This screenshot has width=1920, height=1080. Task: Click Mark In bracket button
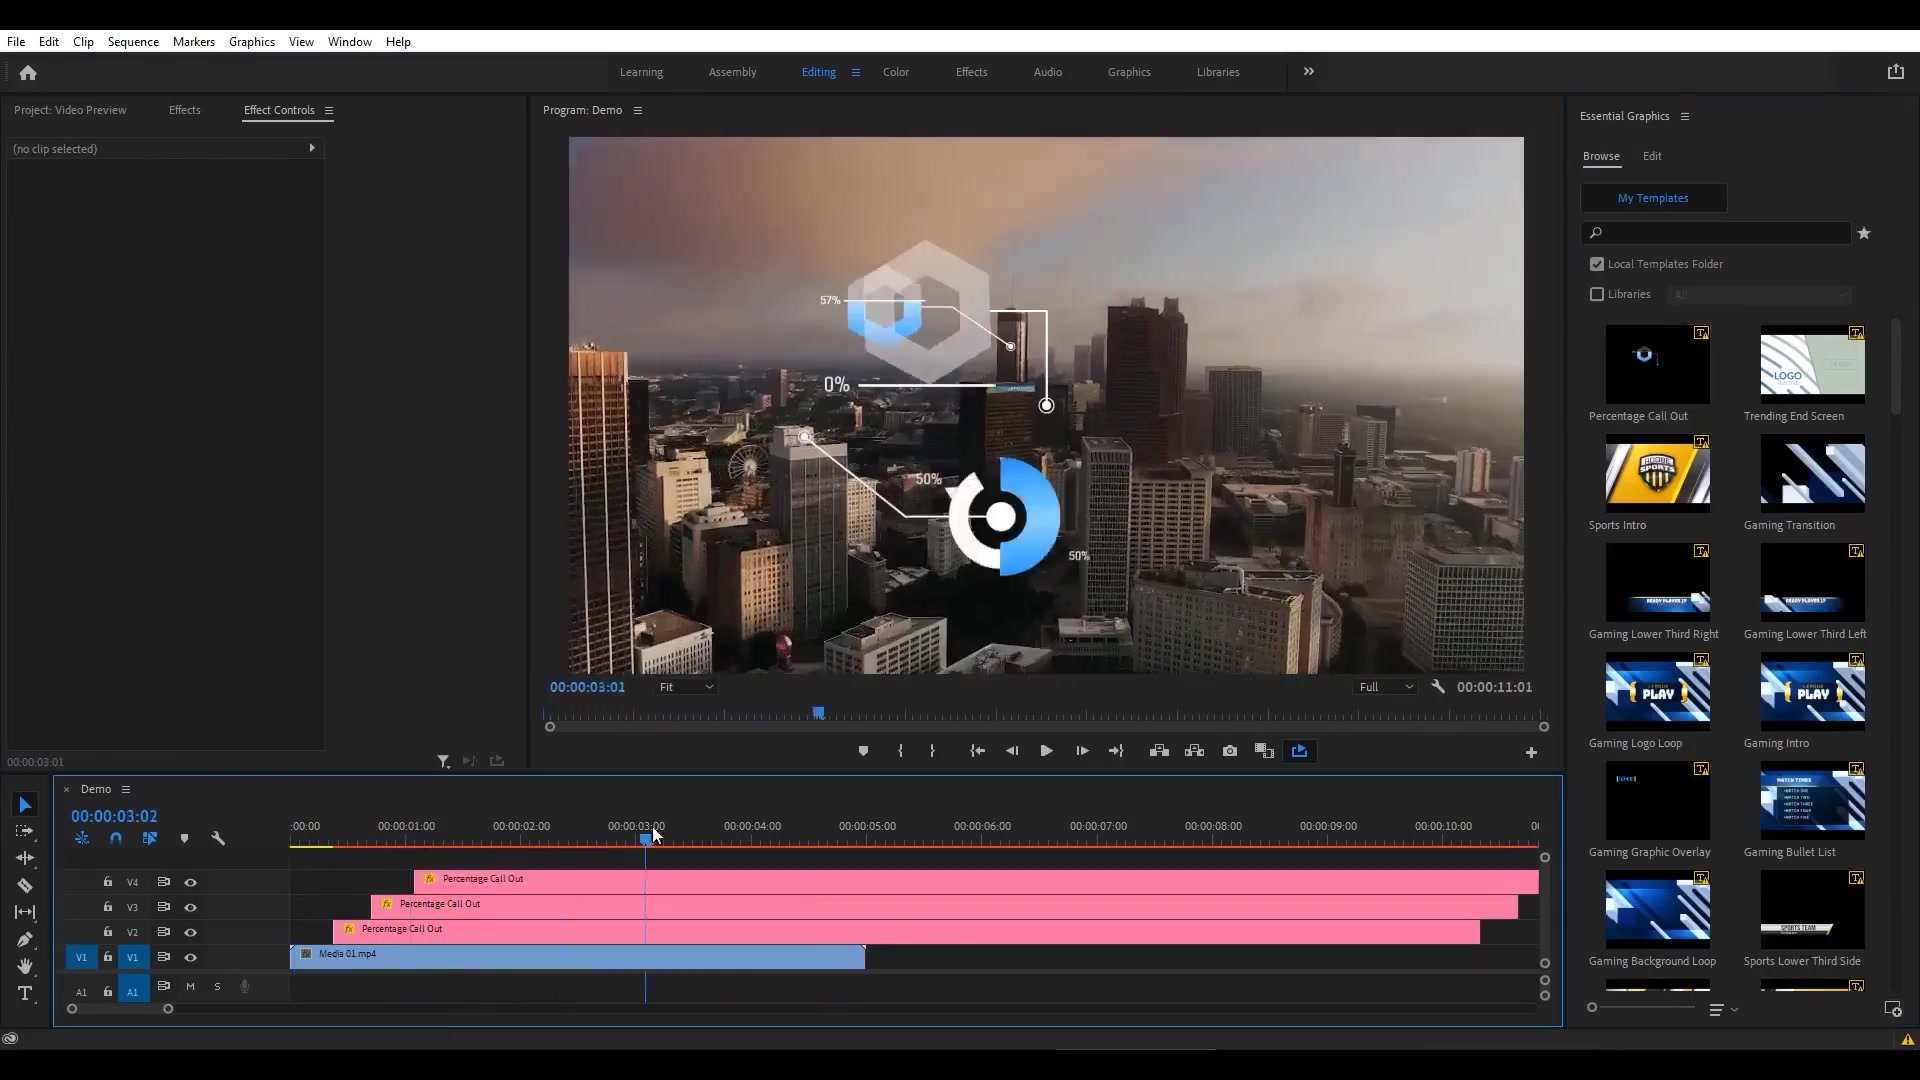900,751
